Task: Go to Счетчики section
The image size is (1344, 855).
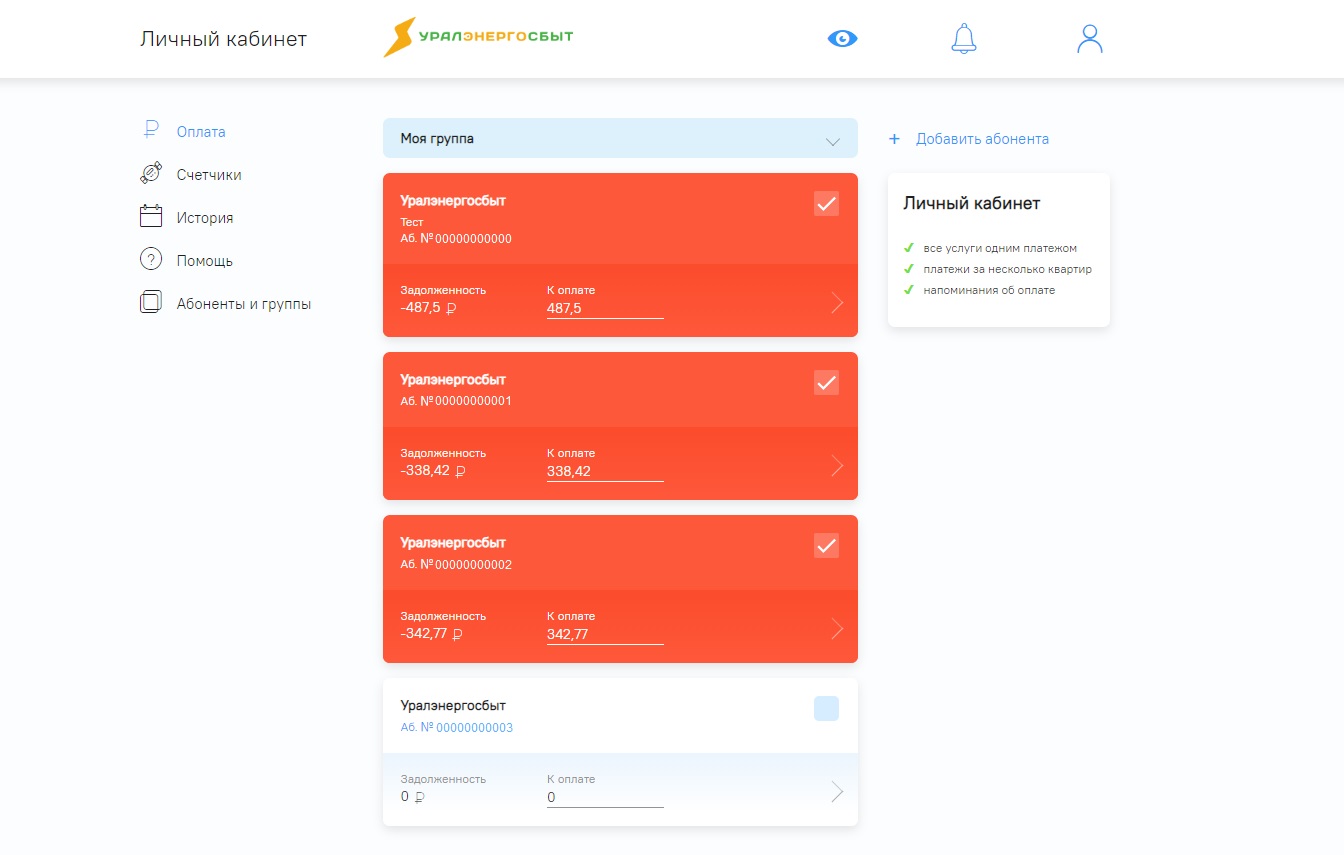Action: 209,175
